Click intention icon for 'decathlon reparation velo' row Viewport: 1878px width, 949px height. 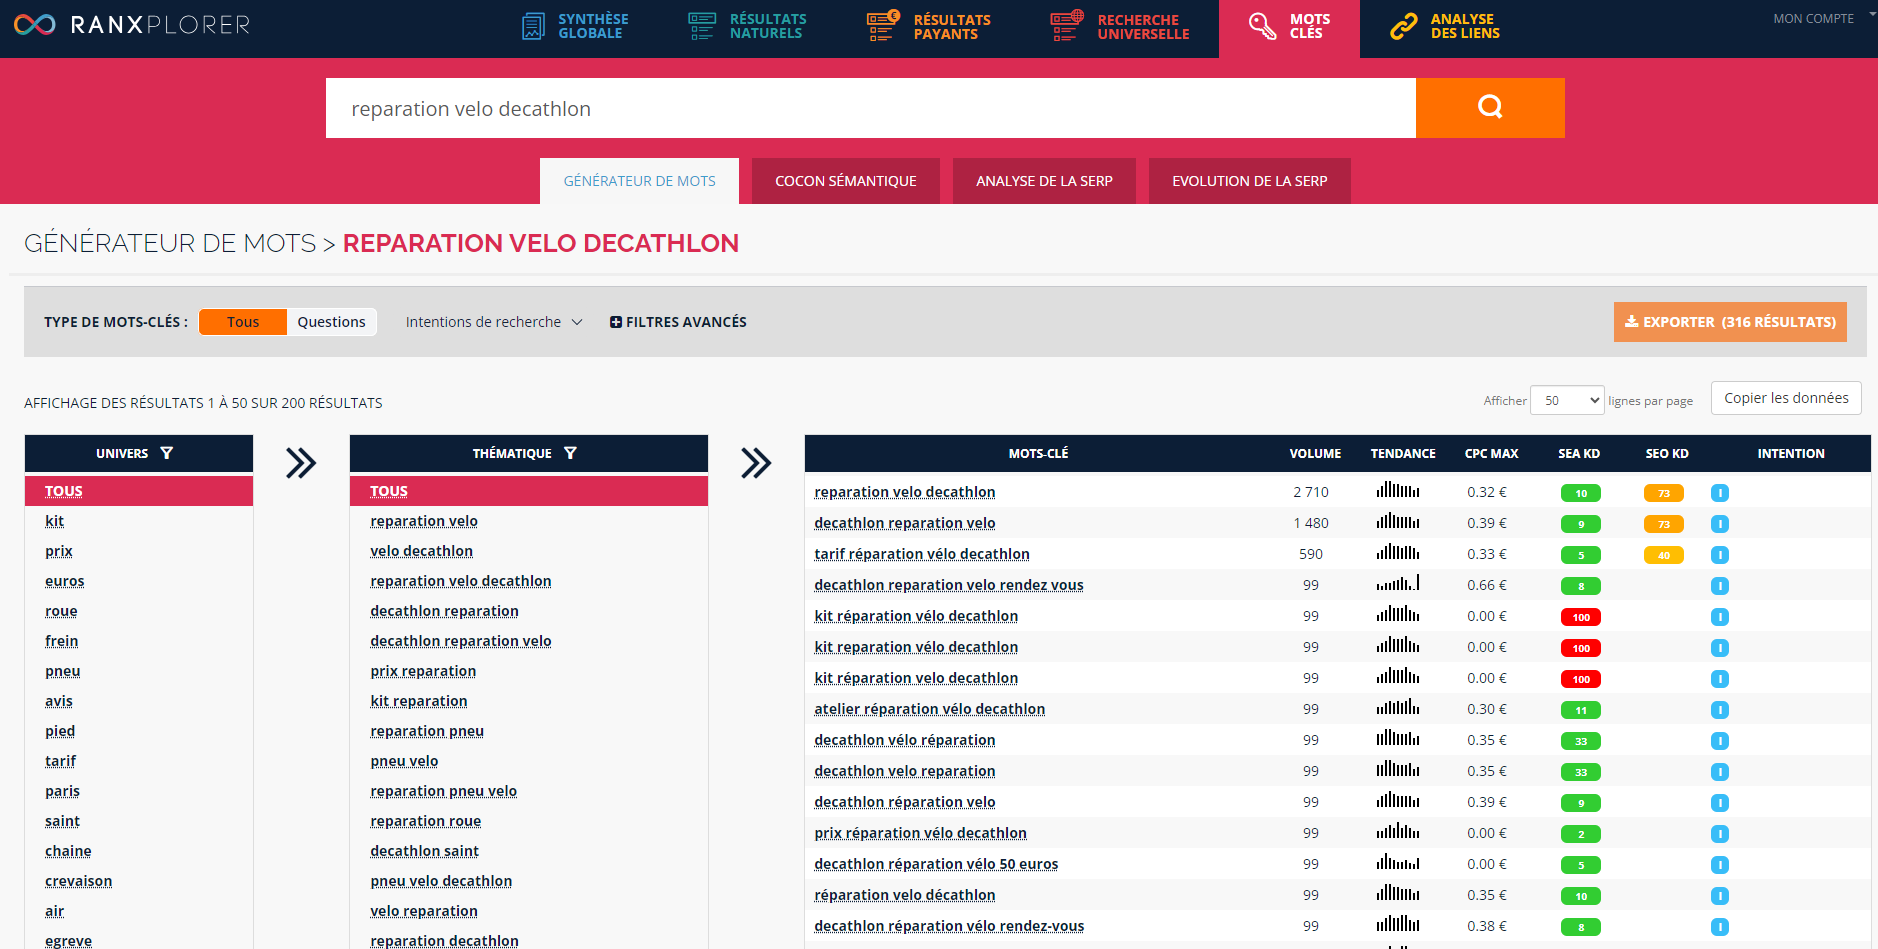tap(1720, 524)
